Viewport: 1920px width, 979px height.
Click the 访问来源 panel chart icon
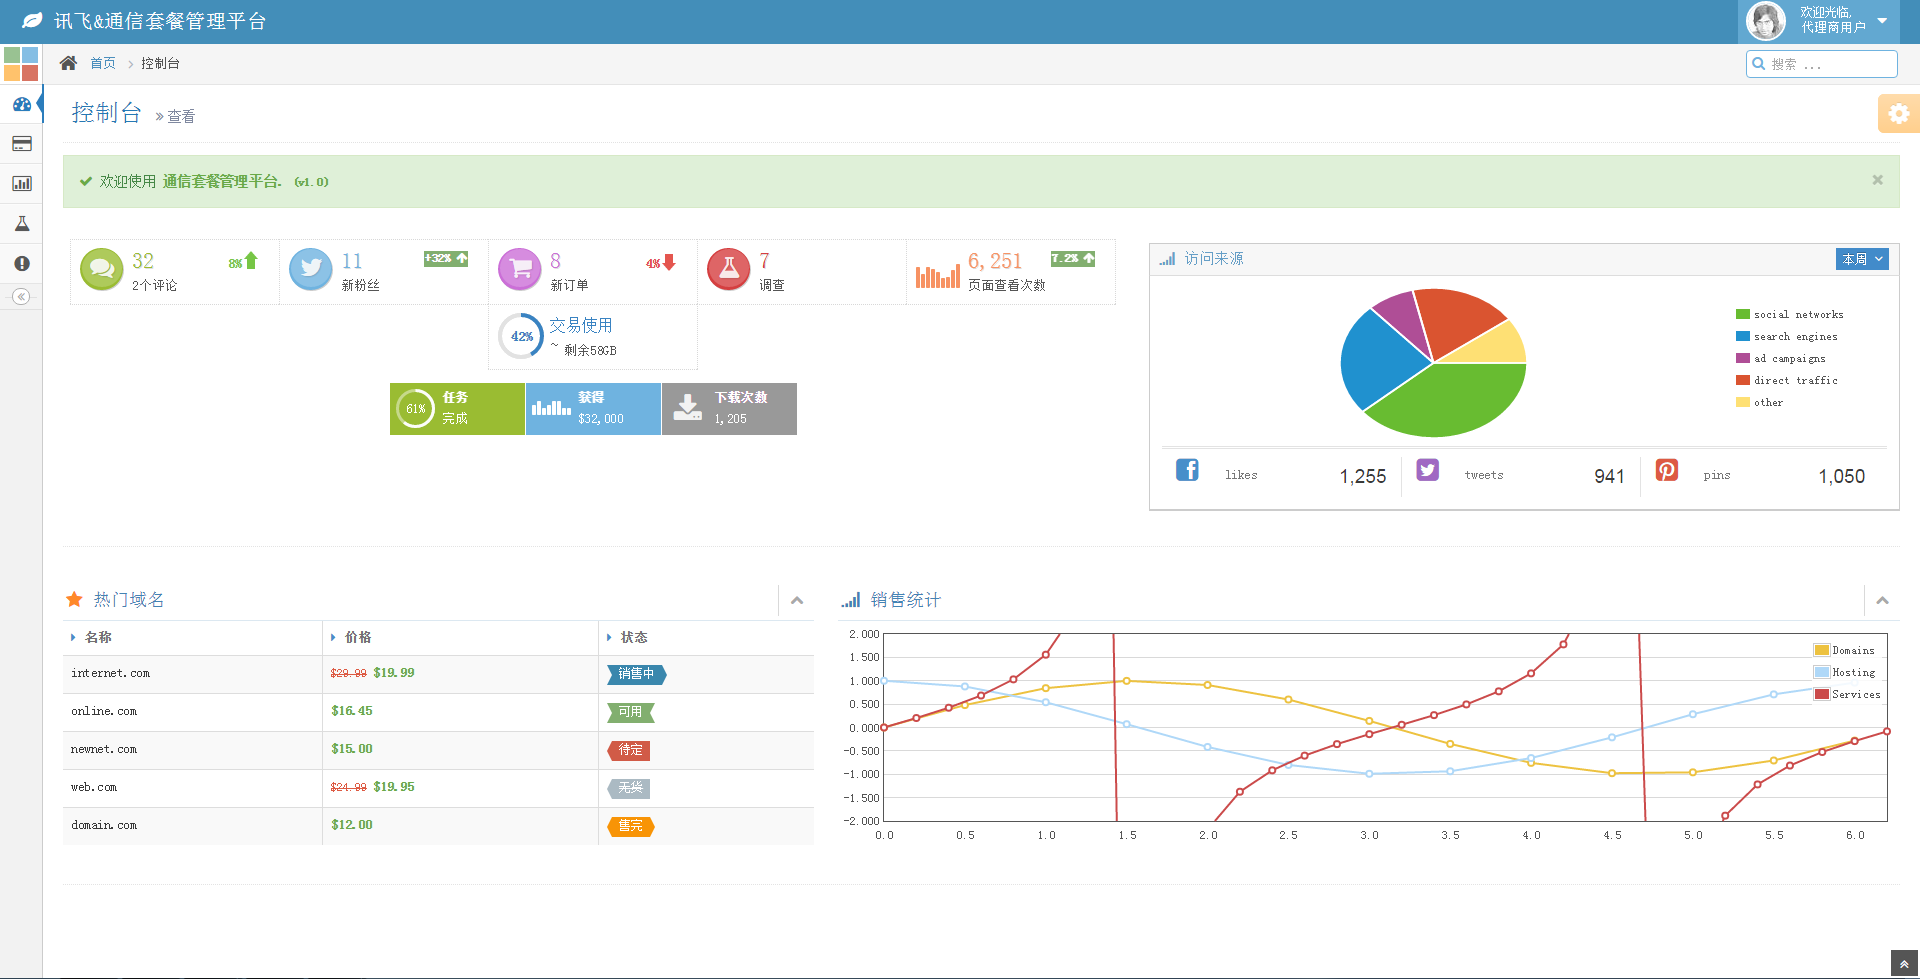click(1167, 259)
